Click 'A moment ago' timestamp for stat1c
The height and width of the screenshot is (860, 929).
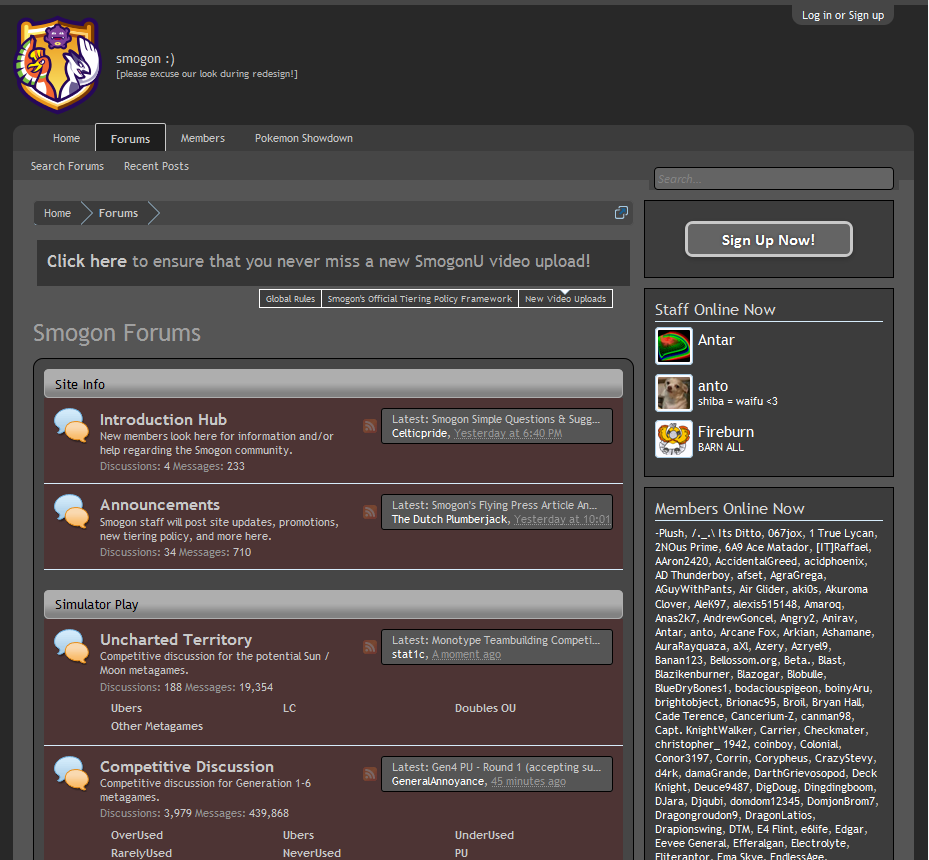click(466, 654)
